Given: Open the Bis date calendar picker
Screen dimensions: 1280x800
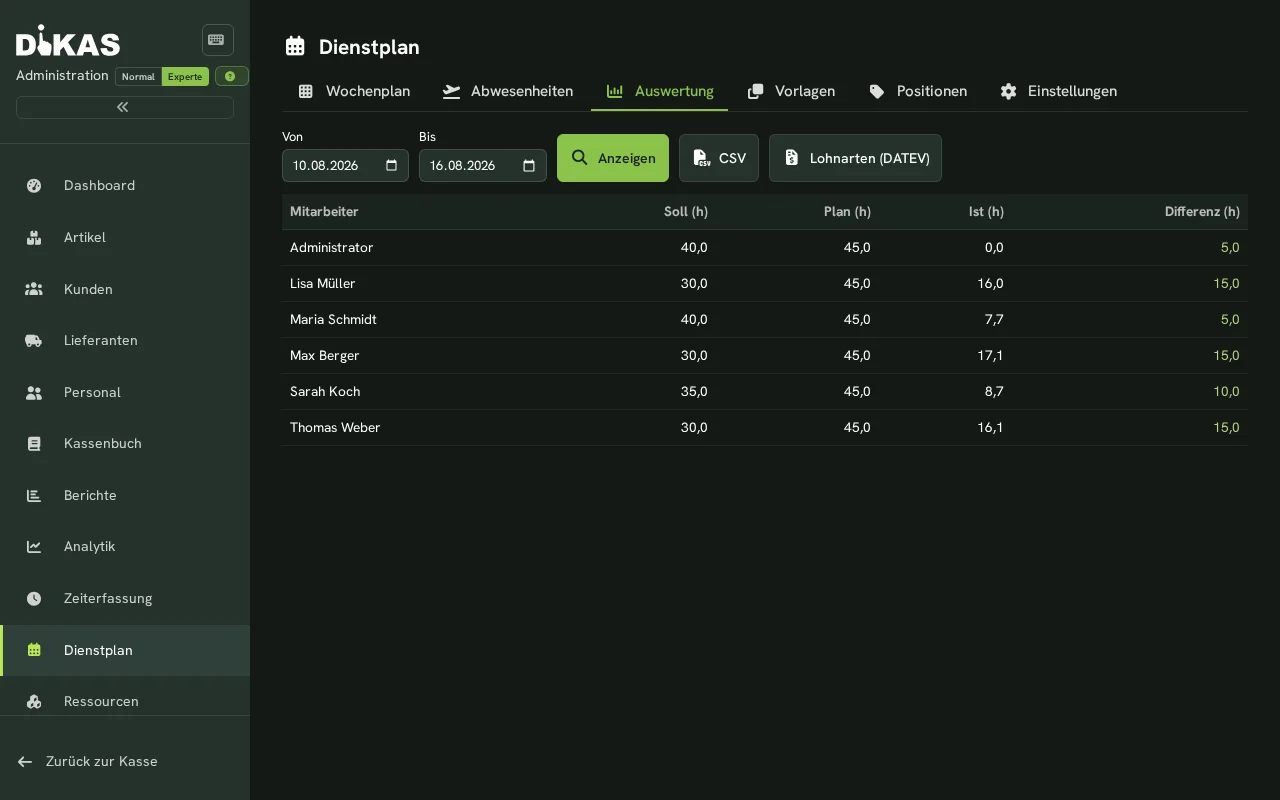Looking at the screenshot, I should (529, 165).
